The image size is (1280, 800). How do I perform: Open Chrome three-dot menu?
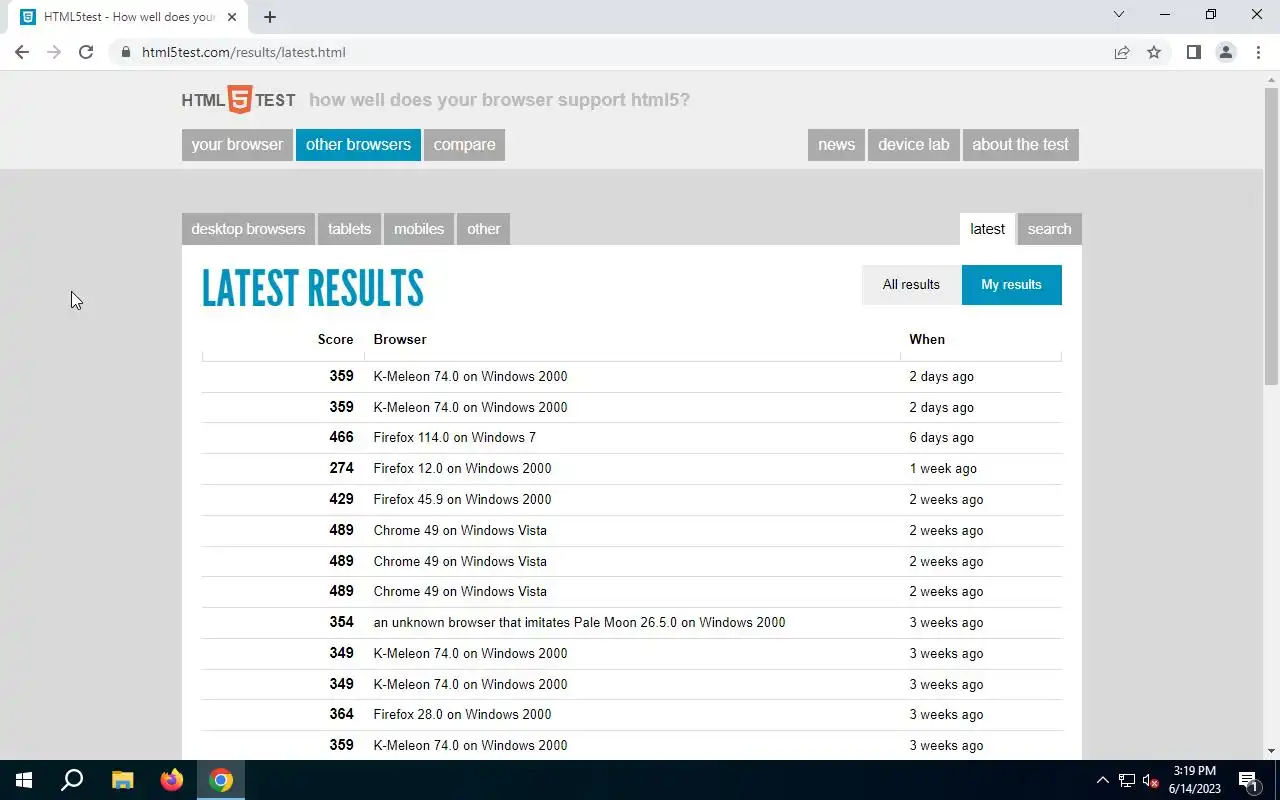(1258, 52)
